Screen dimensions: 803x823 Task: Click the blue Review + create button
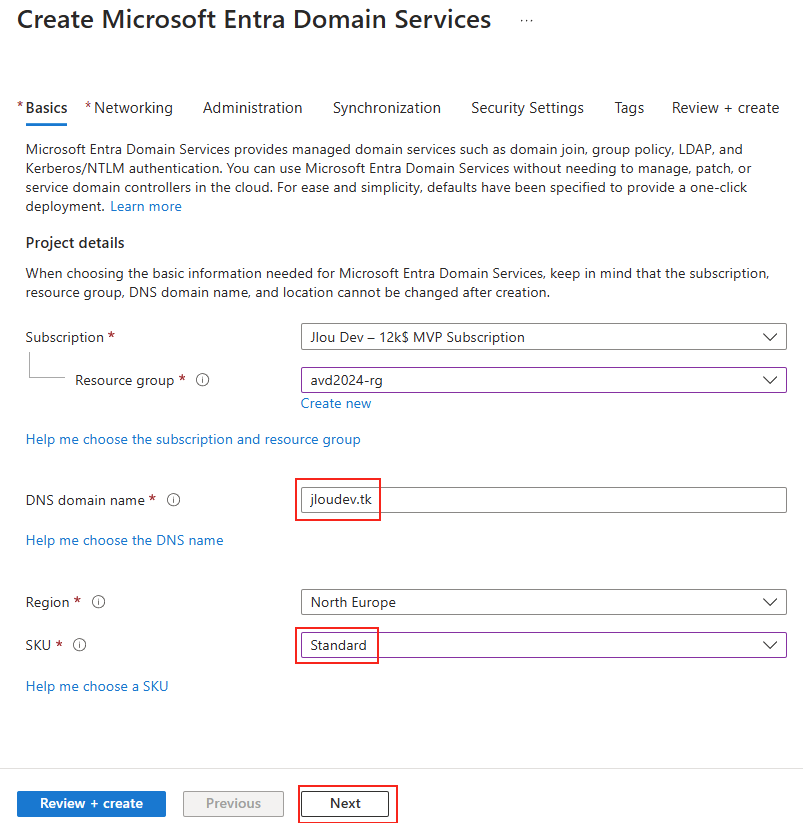click(91, 804)
